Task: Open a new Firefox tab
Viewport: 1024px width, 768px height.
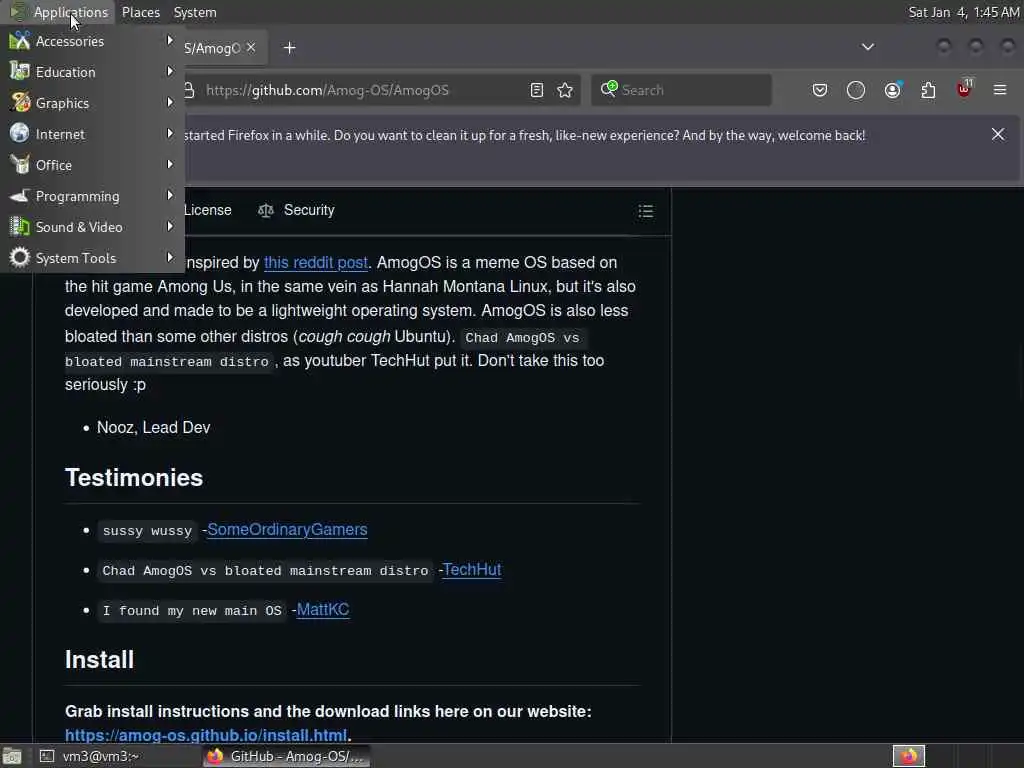Action: click(289, 48)
